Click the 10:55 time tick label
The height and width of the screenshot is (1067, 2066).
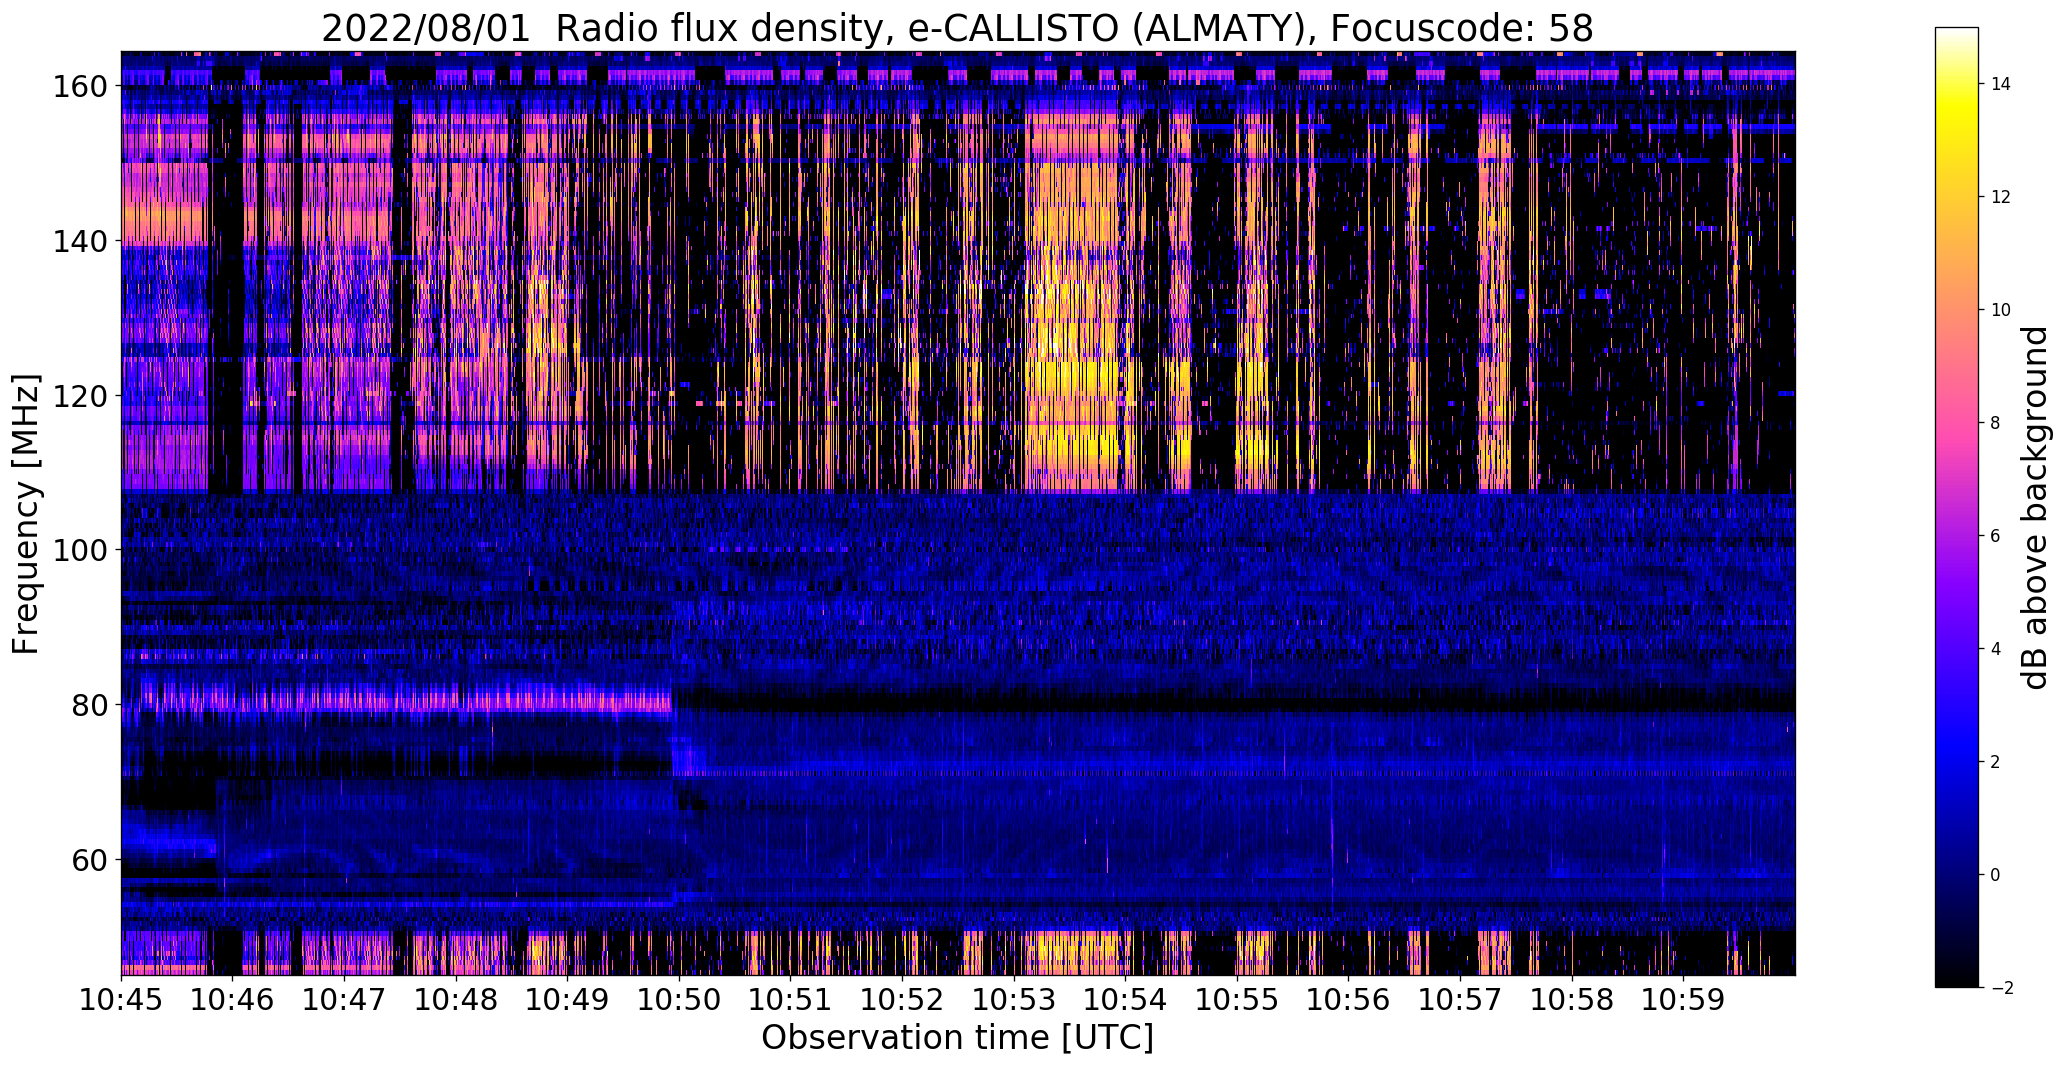click(1237, 1000)
